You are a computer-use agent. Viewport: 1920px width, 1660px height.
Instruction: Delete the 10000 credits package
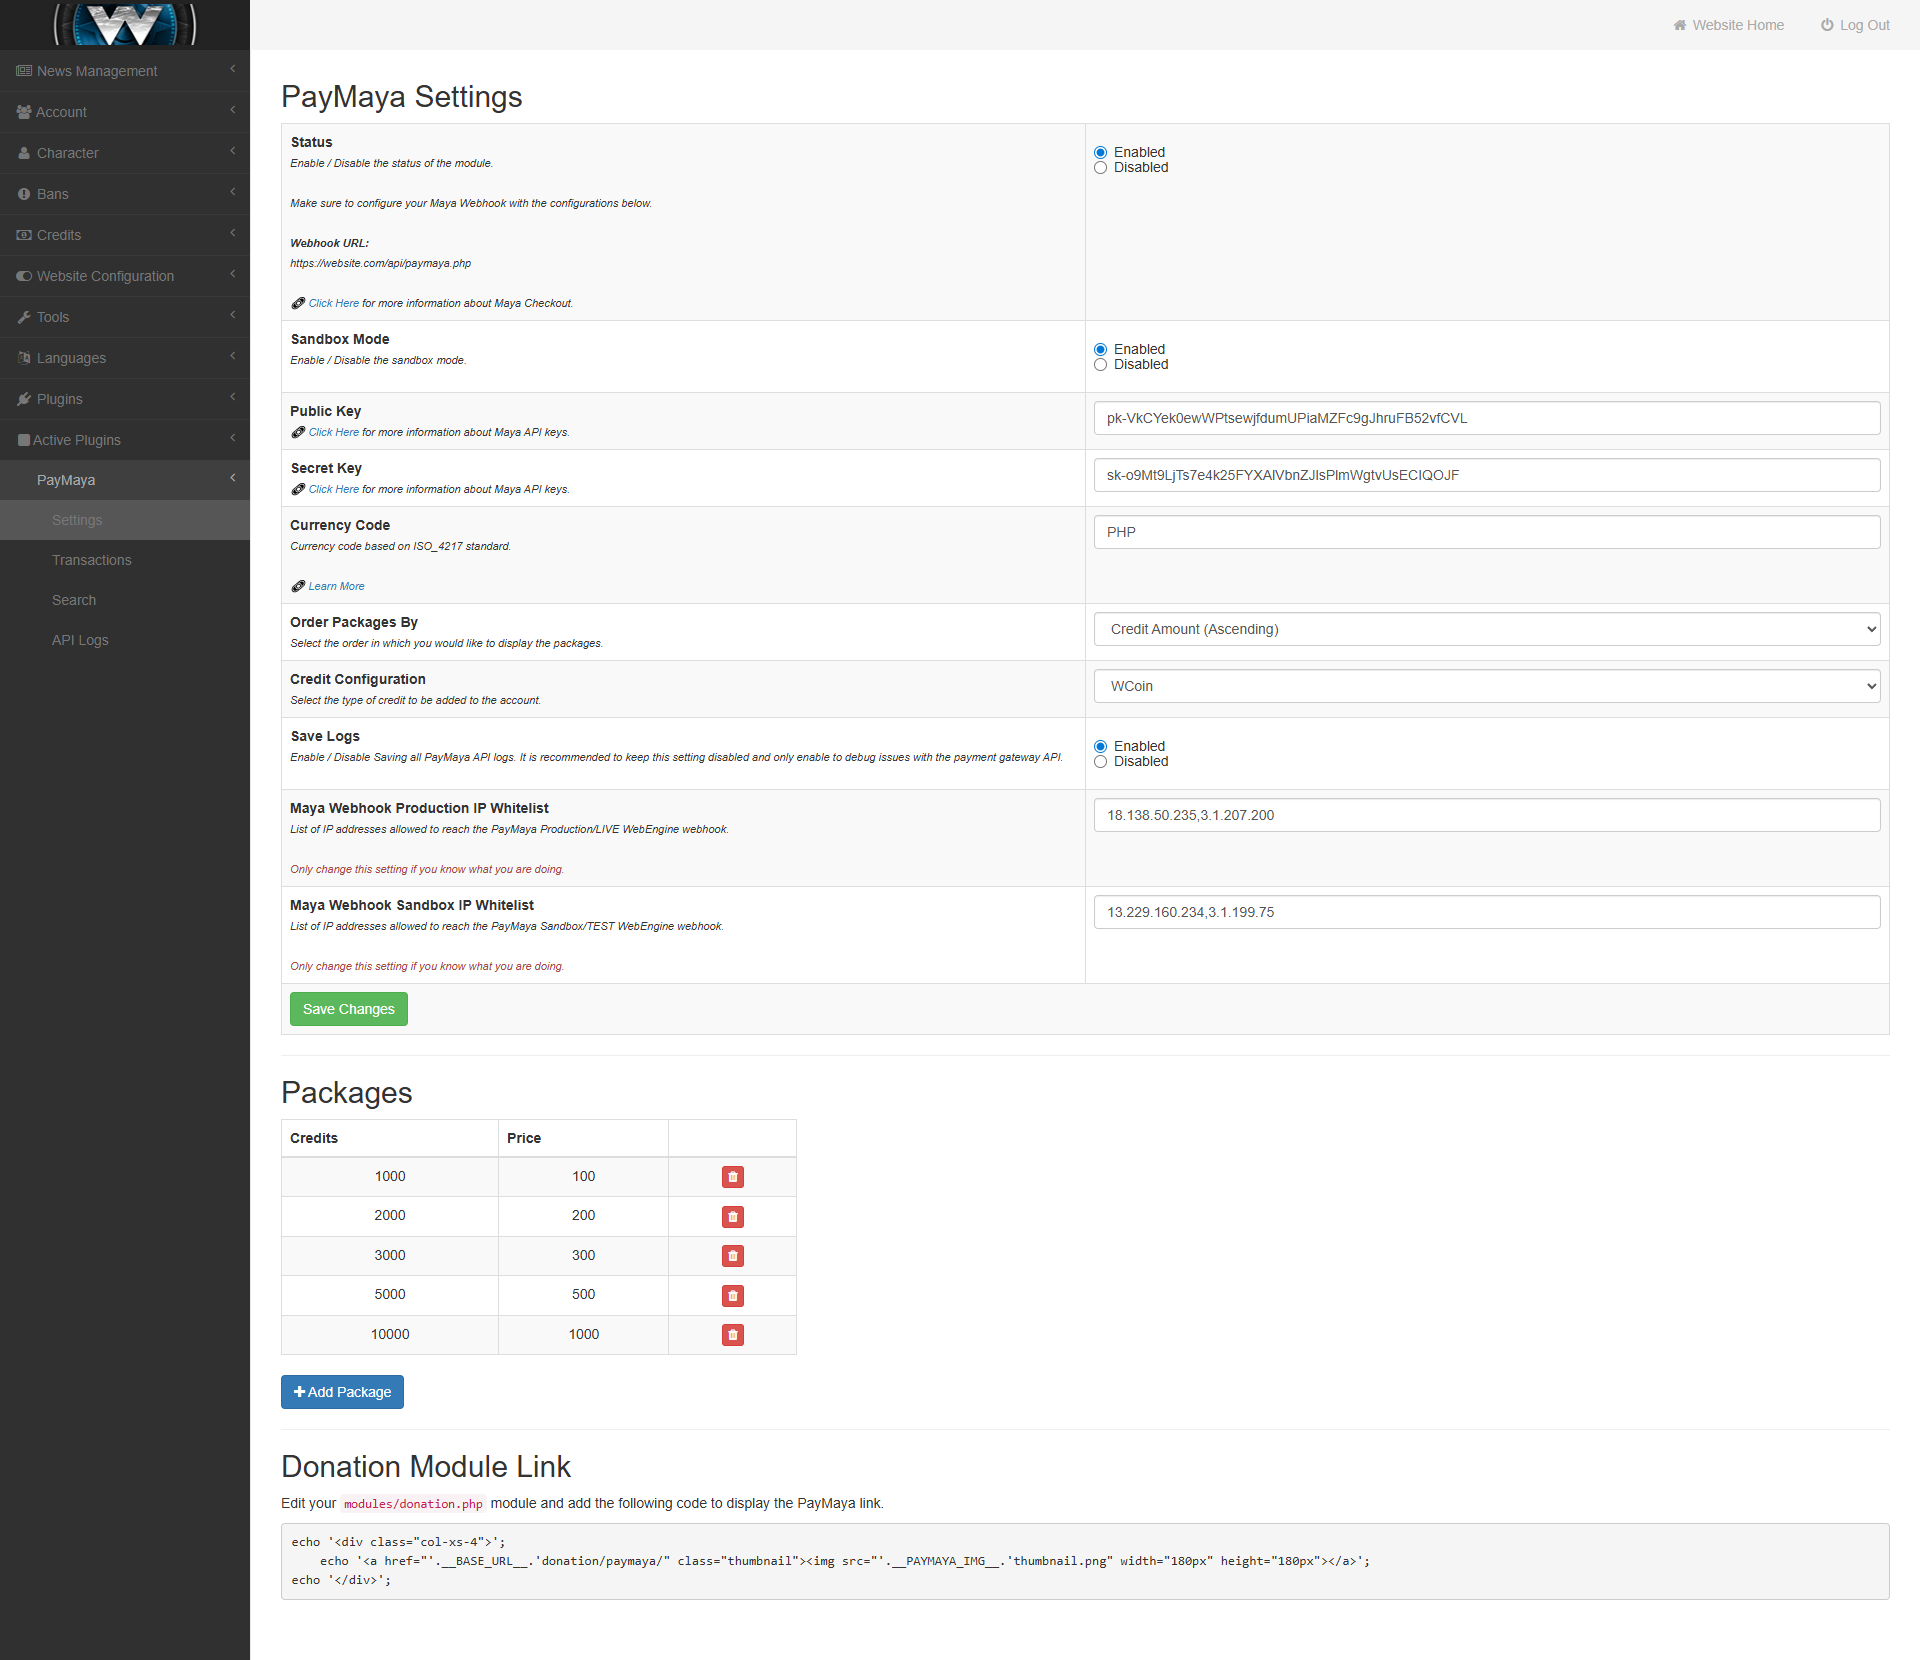click(x=732, y=1335)
